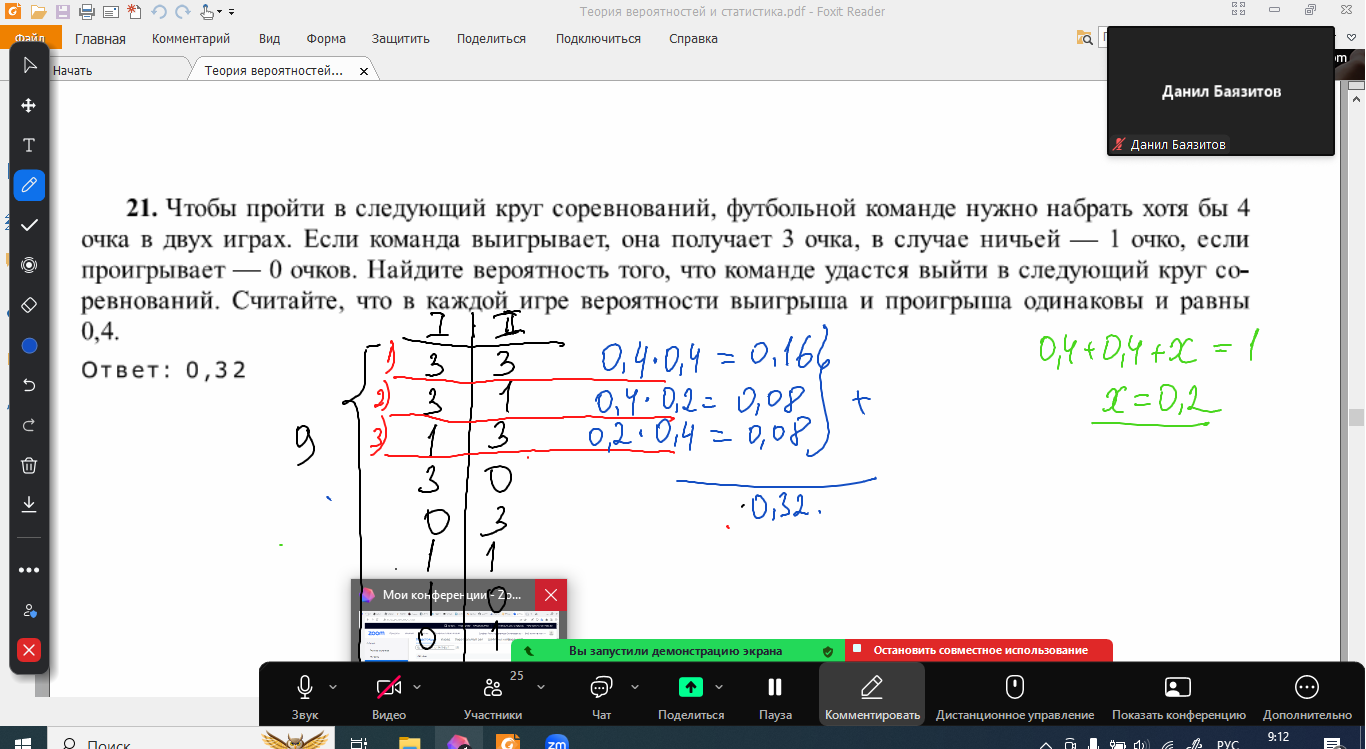
Task: Toggle the microphone with Звук button
Action: click(305, 696)
